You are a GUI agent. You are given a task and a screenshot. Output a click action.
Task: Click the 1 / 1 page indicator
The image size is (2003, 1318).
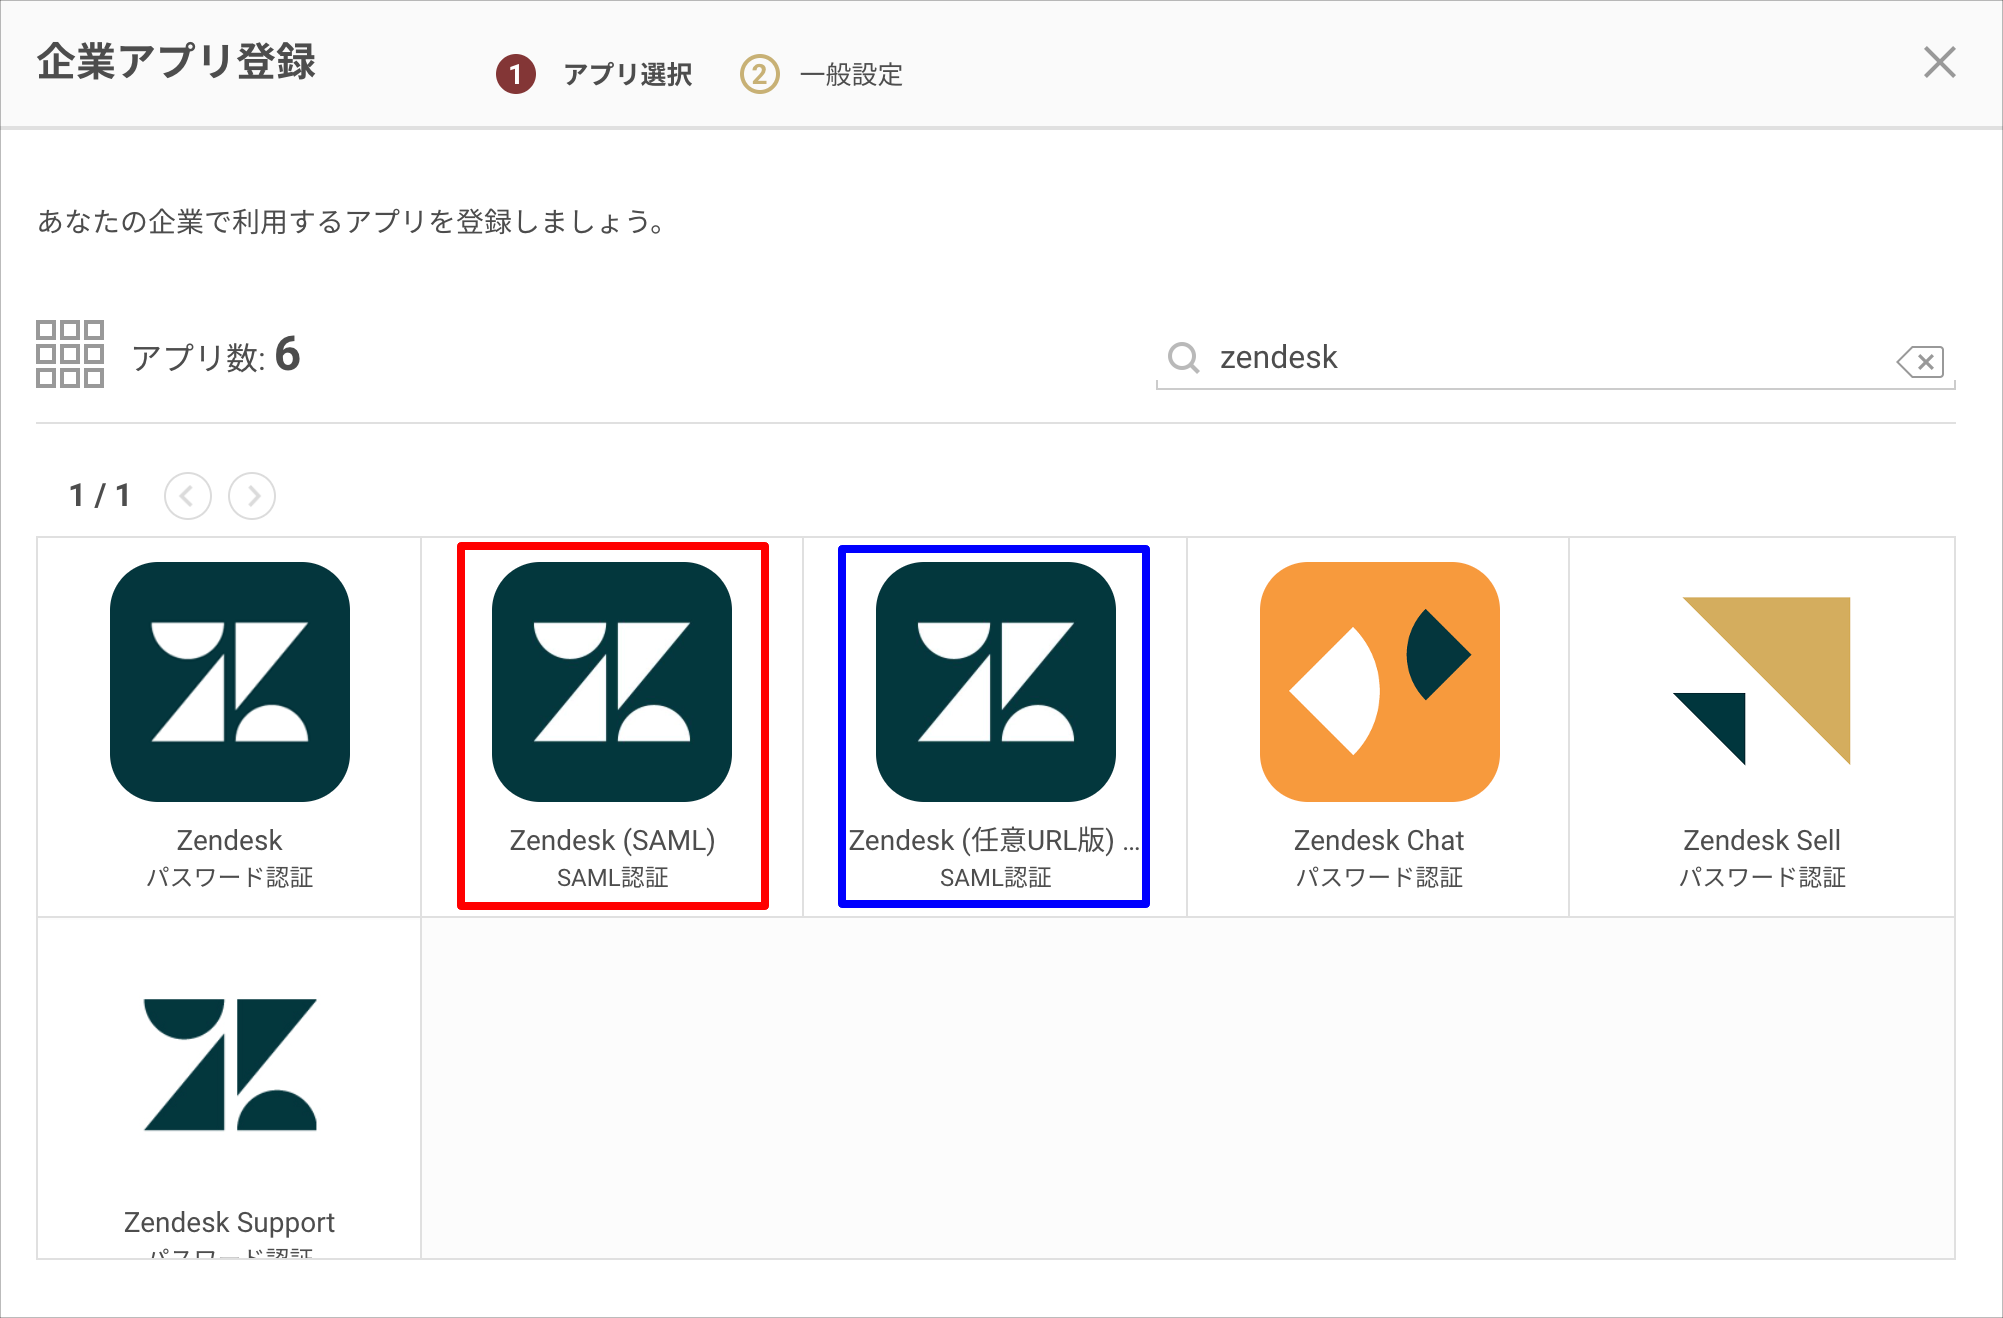[x=100, y=495]
